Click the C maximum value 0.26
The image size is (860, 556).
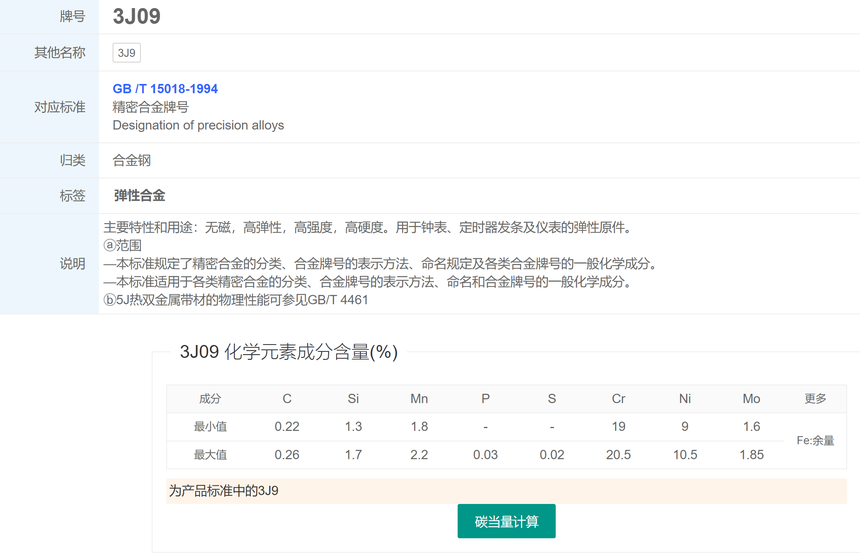tap(287, 455)
